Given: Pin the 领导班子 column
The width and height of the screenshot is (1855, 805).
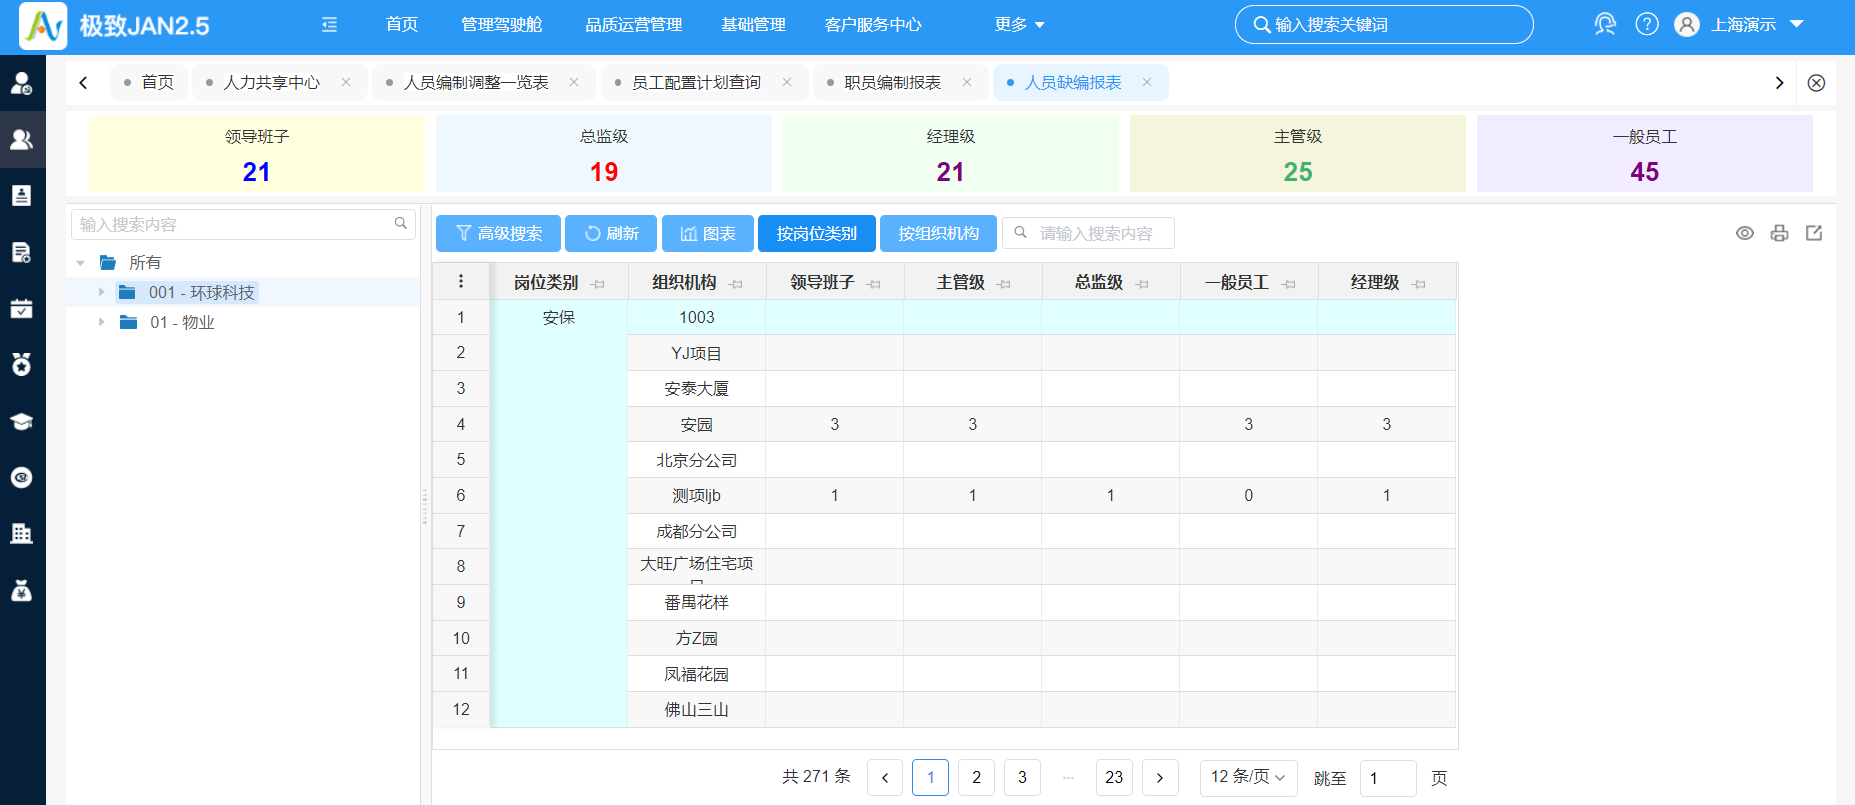Looking at the screenshot, I should tap(874, 284).
